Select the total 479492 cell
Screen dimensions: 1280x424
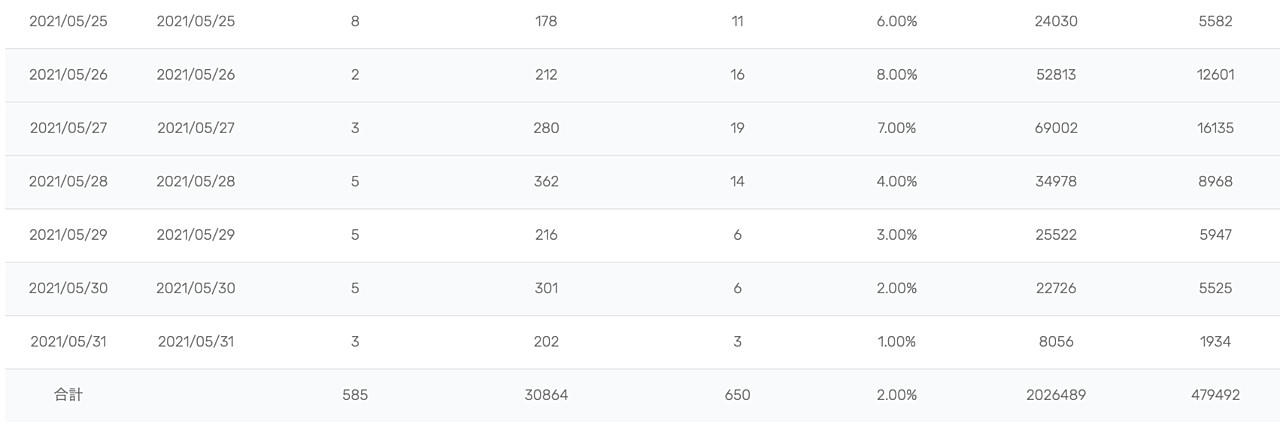coord(1216,395)
